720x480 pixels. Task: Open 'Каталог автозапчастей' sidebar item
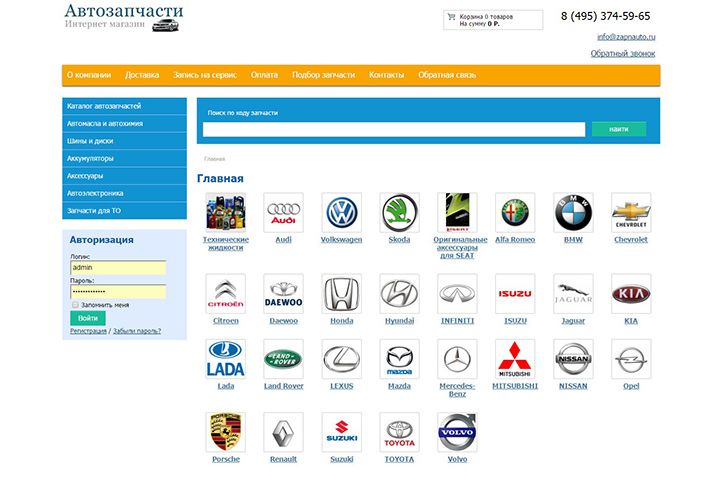124,106
